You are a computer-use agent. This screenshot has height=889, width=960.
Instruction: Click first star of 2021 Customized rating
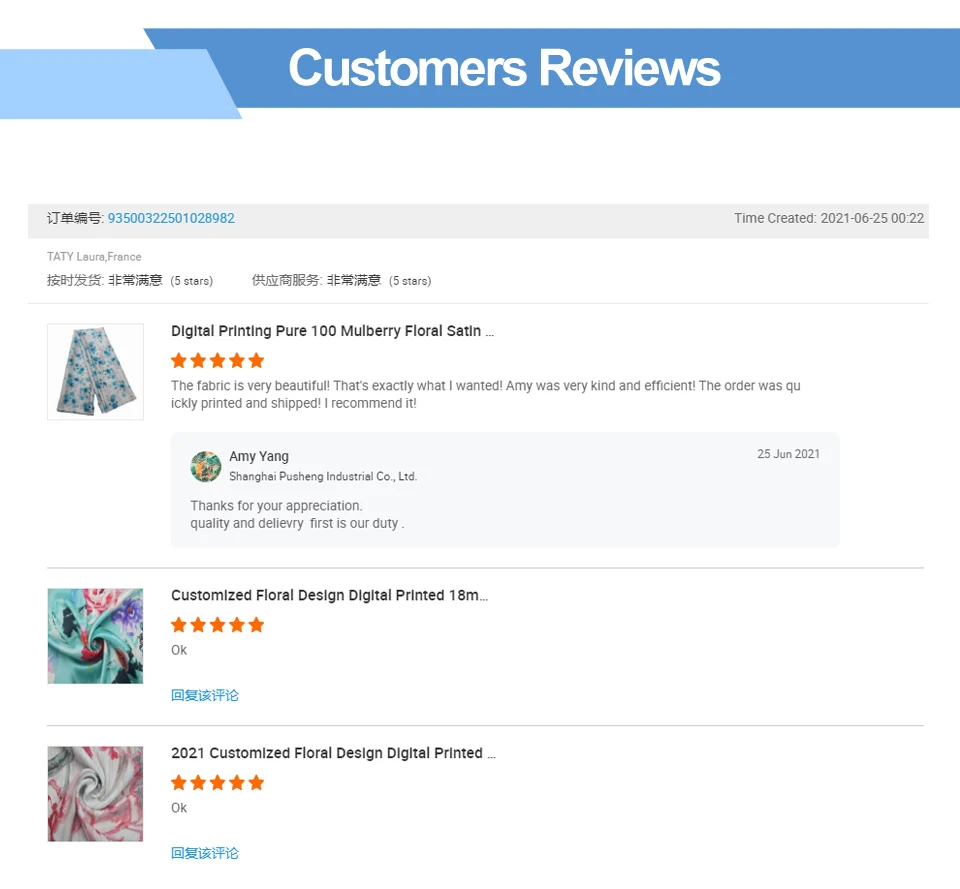click(179, 782)
